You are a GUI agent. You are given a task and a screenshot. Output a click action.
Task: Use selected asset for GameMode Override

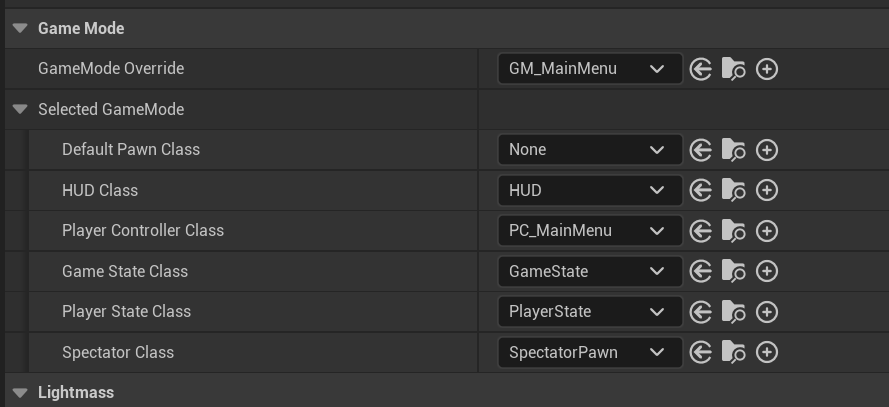701,69
